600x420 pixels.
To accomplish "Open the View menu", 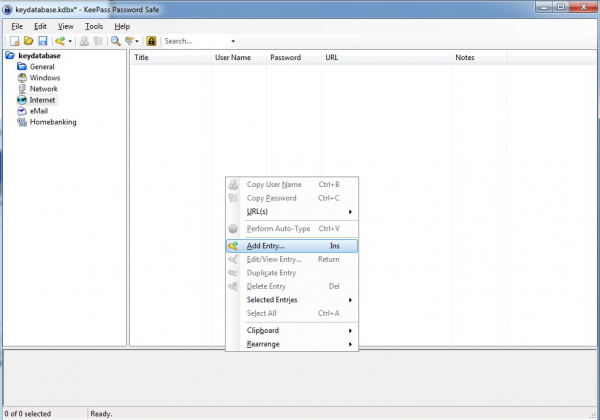I will tap(65, 26).
